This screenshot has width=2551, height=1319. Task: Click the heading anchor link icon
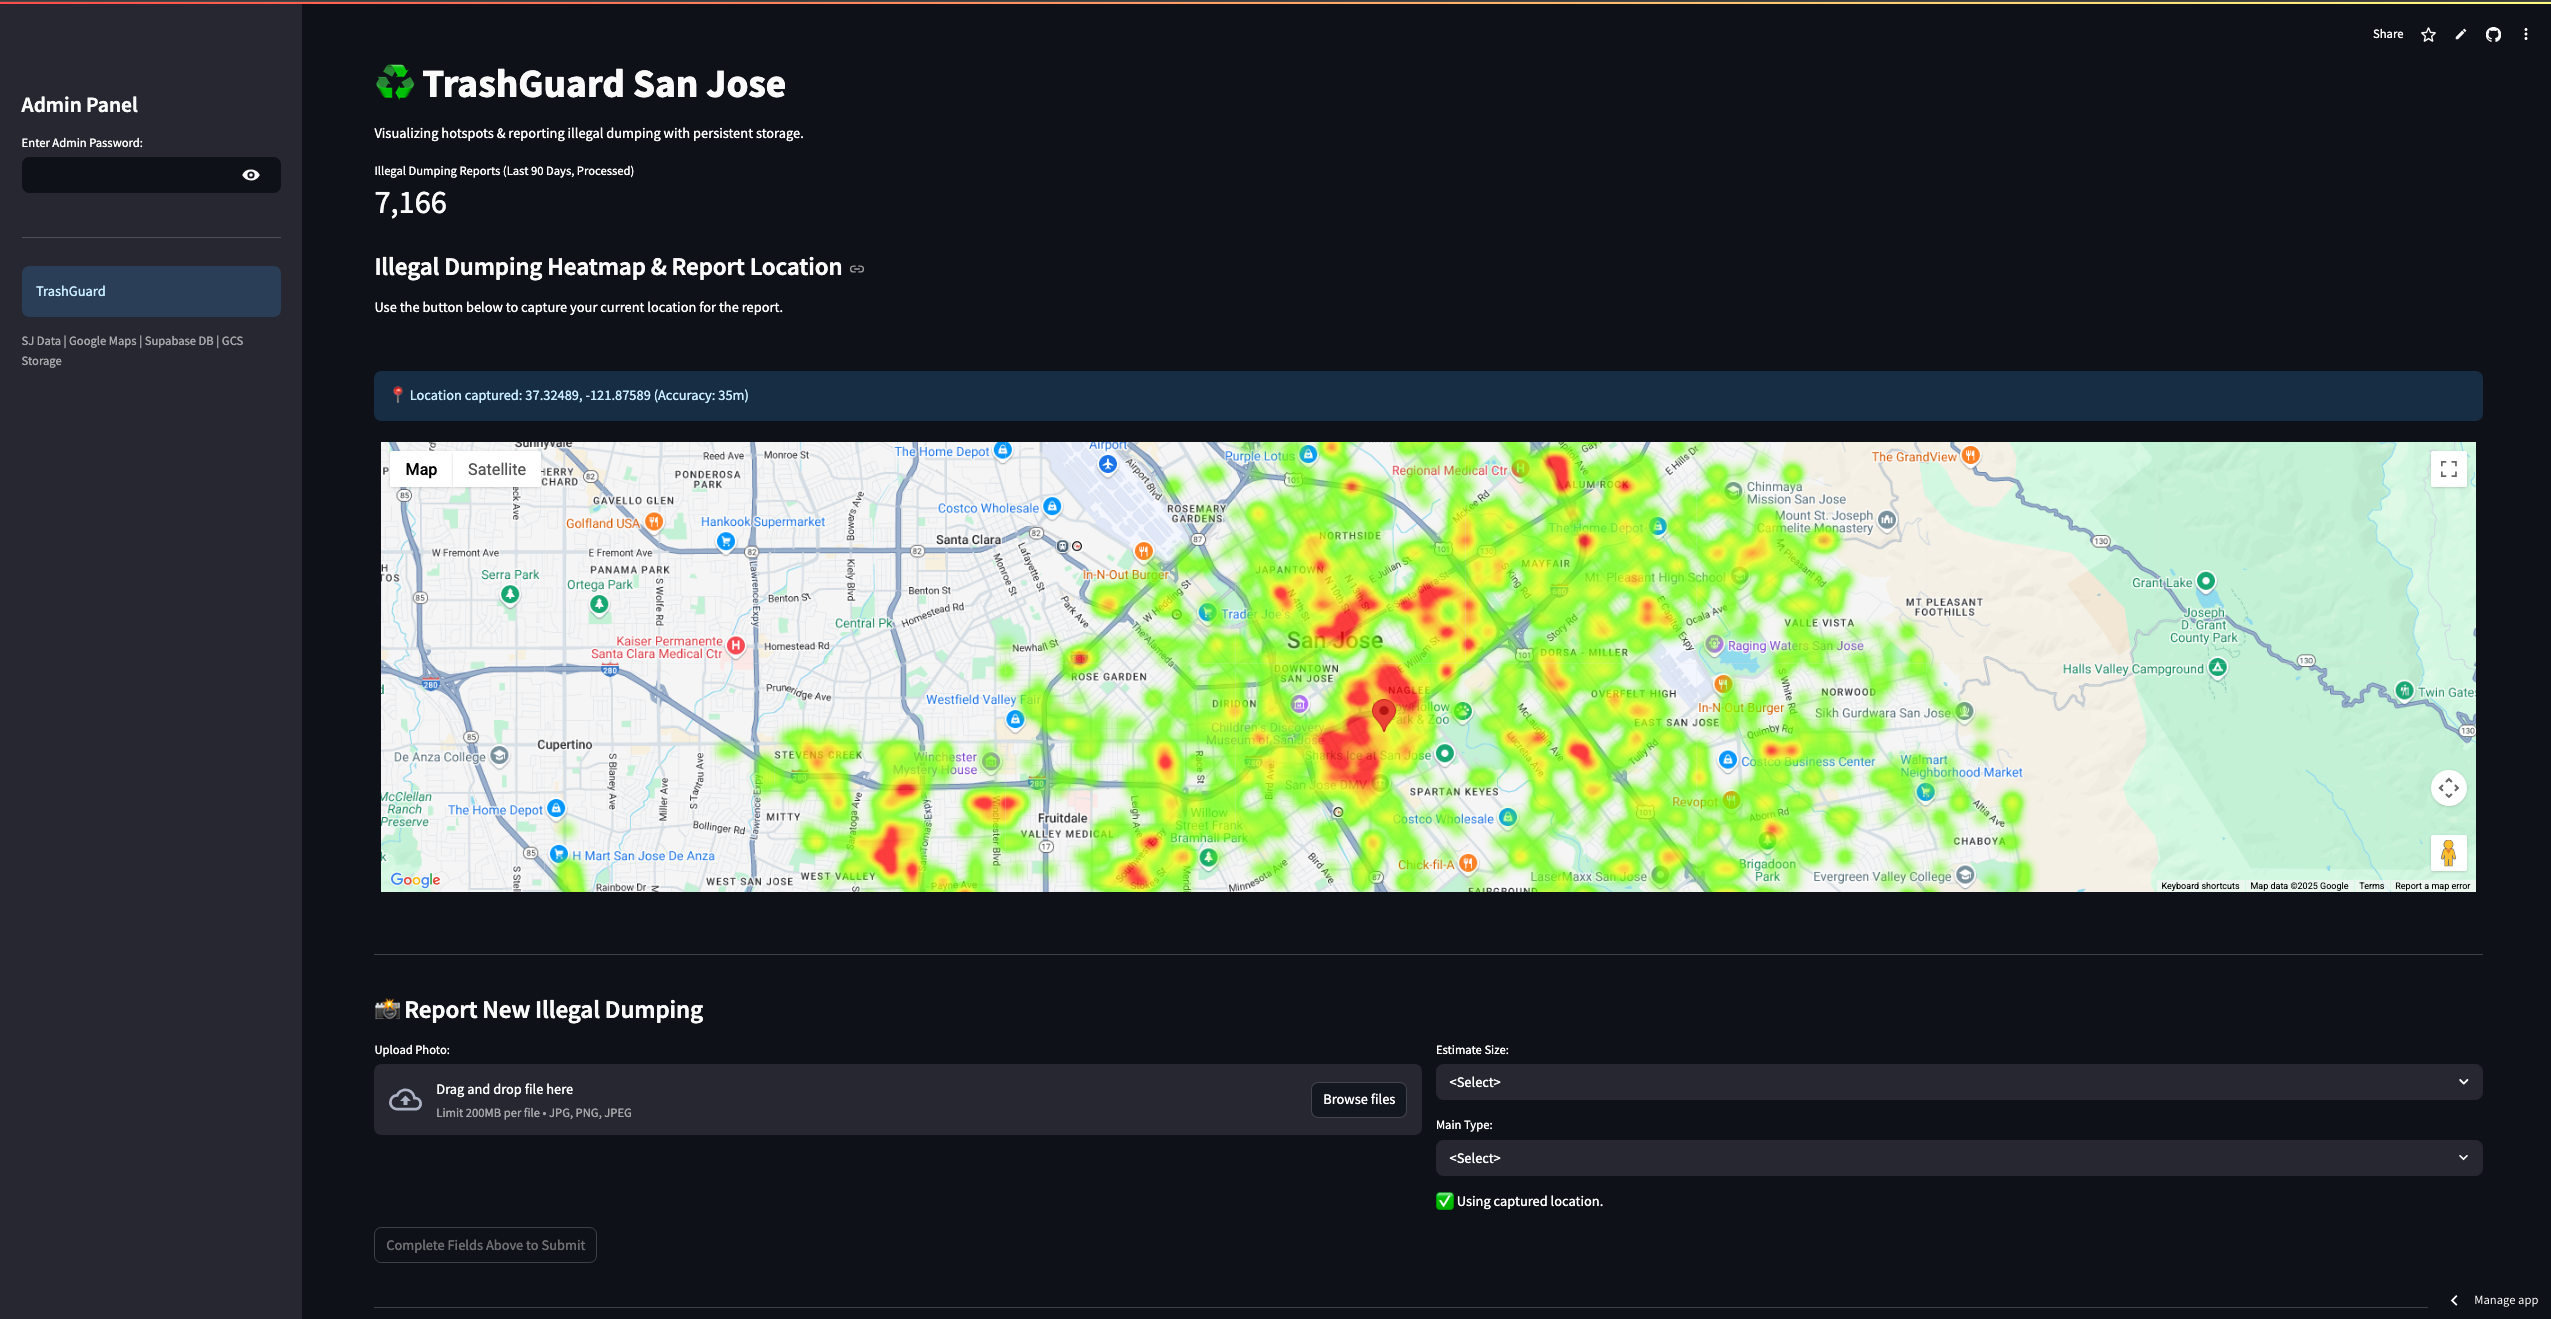click(x=857, y=269)
